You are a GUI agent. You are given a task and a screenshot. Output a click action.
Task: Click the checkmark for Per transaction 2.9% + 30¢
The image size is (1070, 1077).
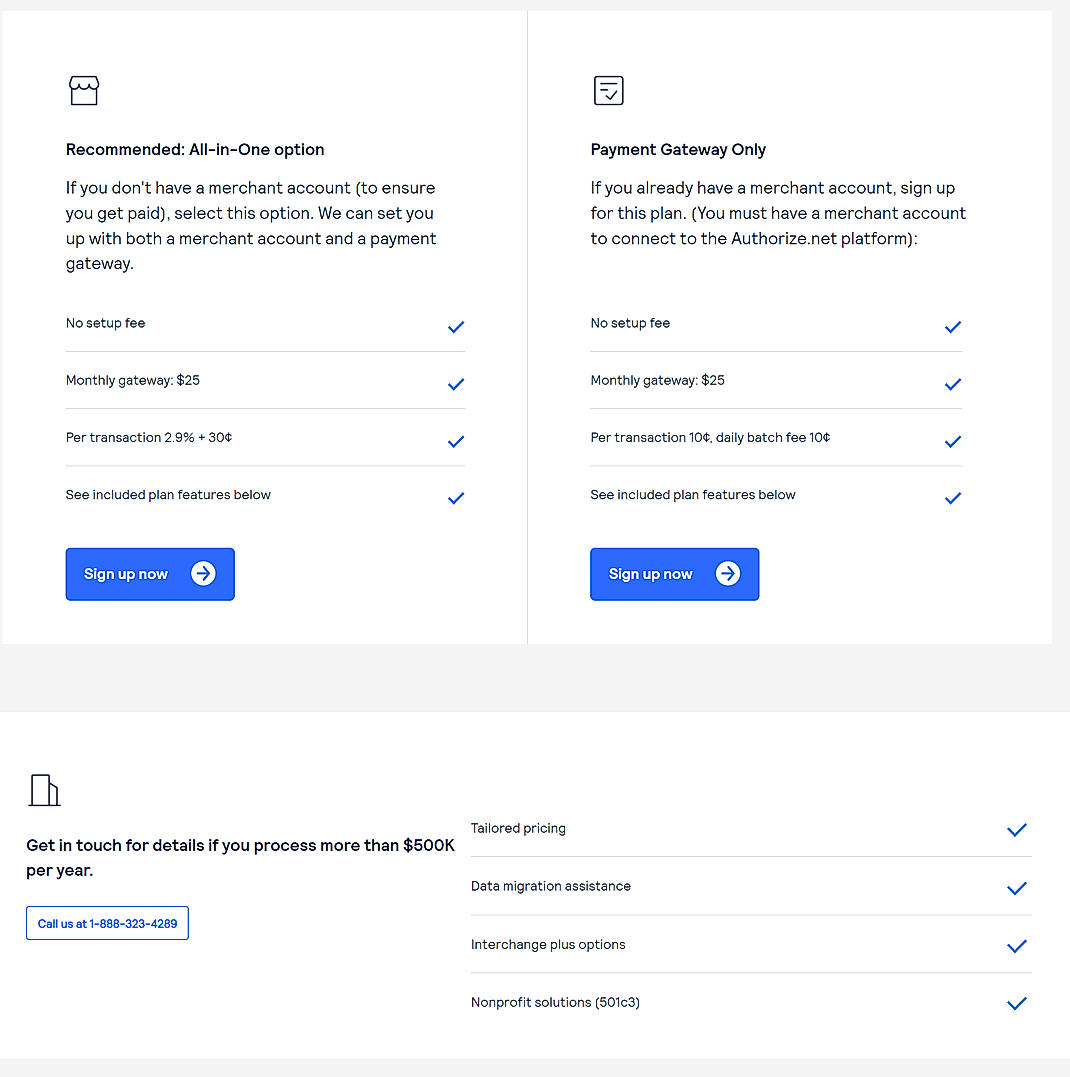click(x=456, y=441)
